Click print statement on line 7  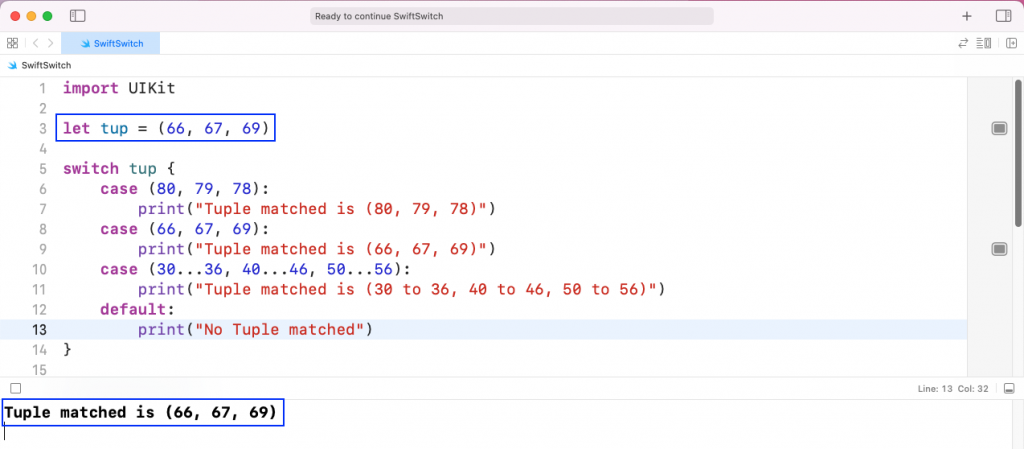pos(317,209)
